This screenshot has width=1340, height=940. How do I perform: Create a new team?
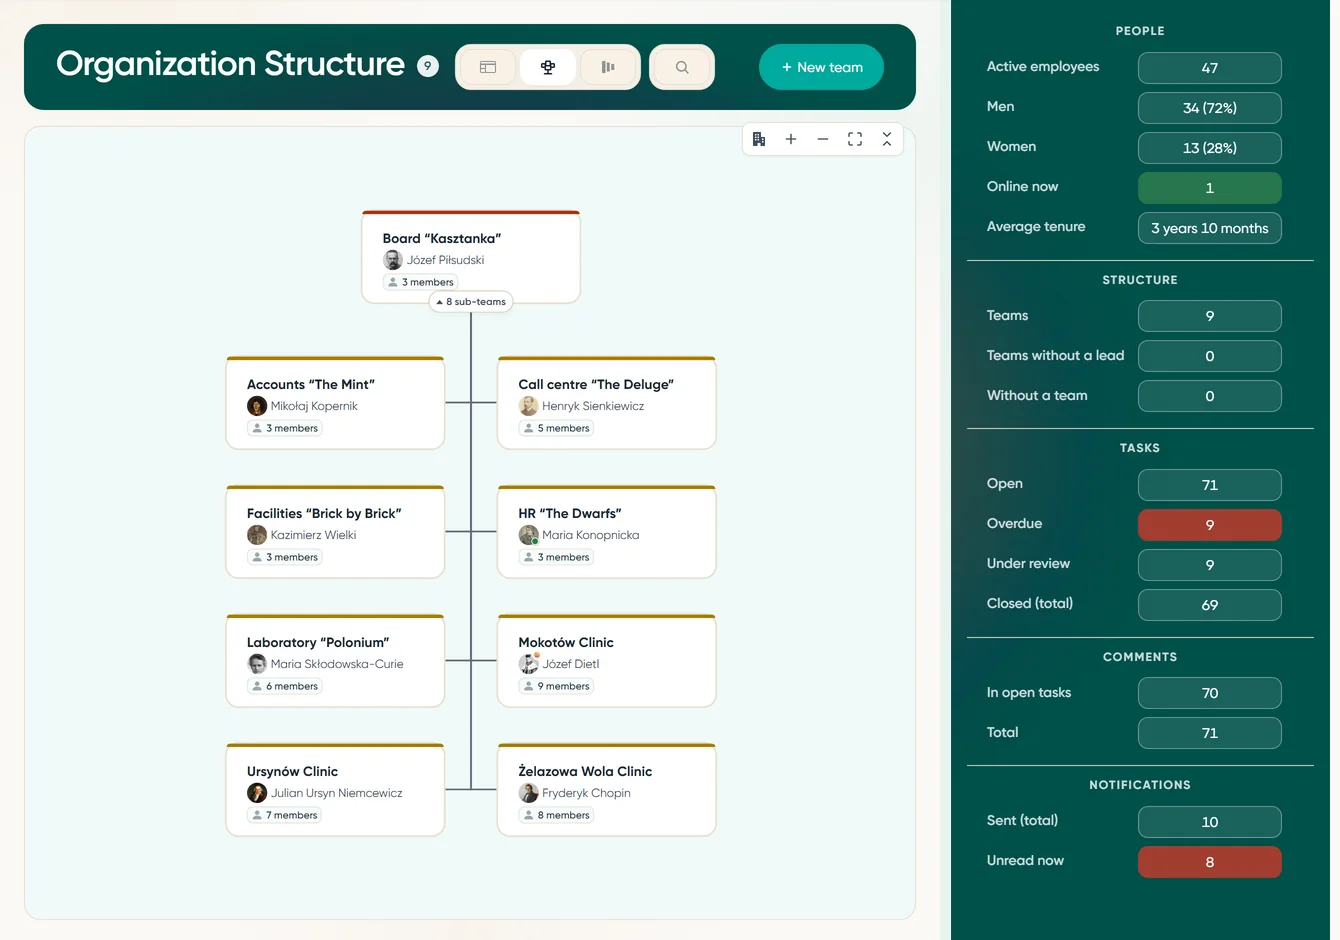(822, 67)
